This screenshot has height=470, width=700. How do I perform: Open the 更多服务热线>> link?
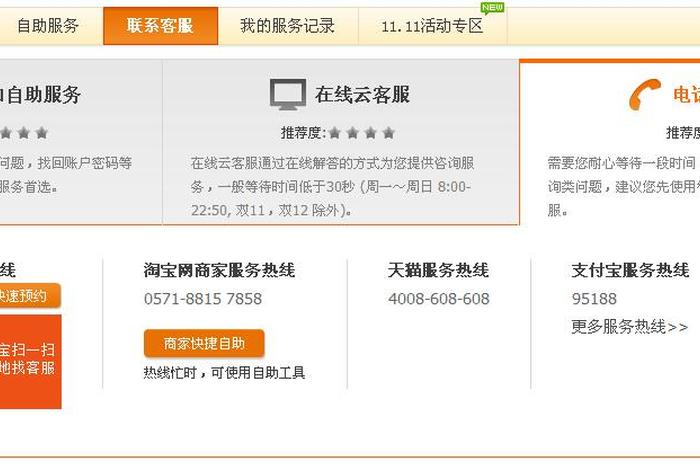pyautogui.click(x=629, y=327)
